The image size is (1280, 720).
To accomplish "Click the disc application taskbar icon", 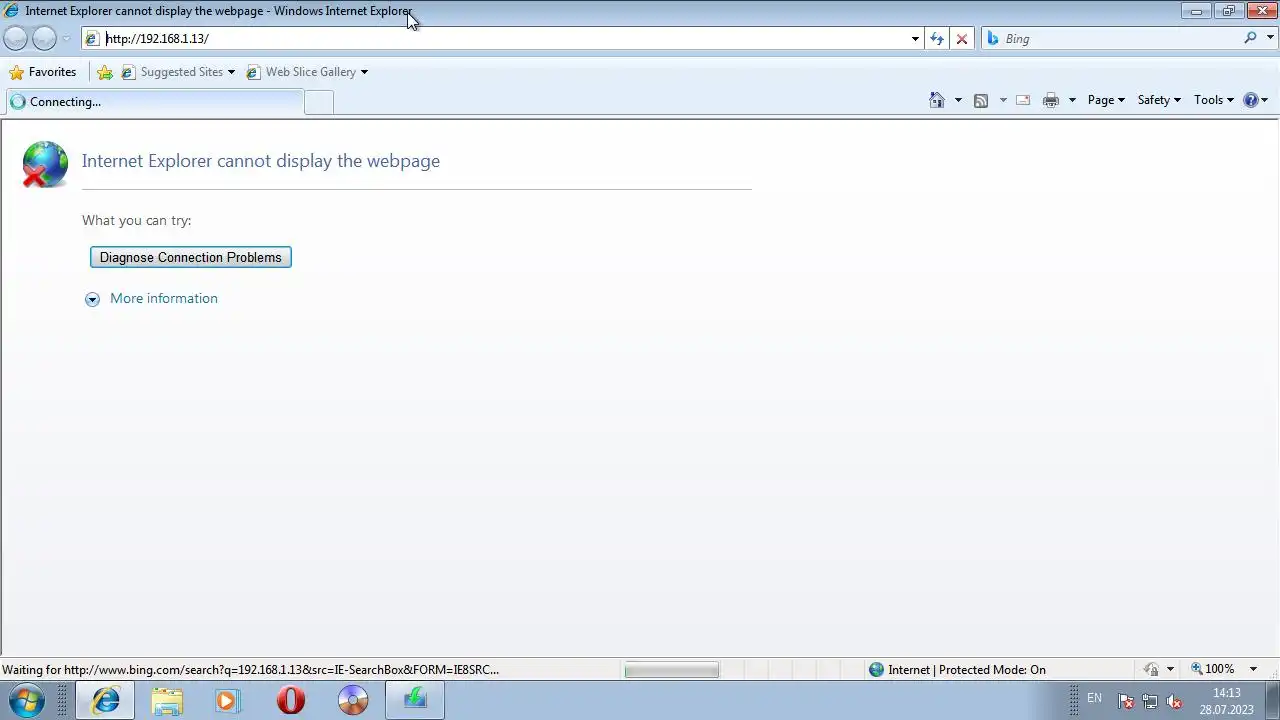I will click(x=353, y=700).
